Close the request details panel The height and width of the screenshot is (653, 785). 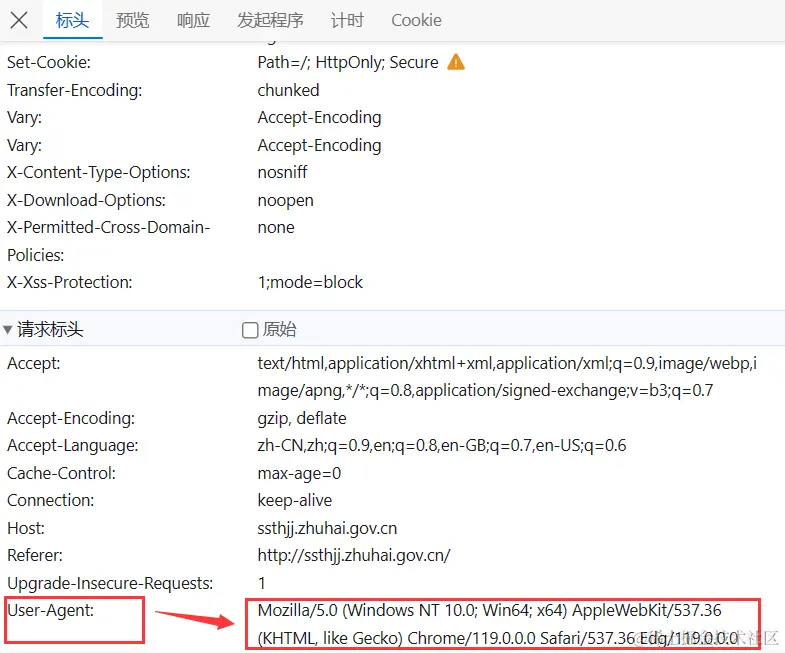[x=19, y=21]
